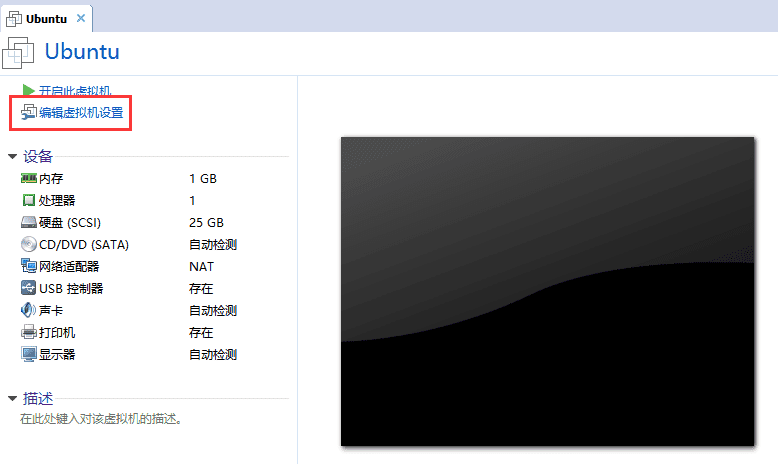Switch to the Ubuntu tab
The image size is (778, 464).
point(46,19)
